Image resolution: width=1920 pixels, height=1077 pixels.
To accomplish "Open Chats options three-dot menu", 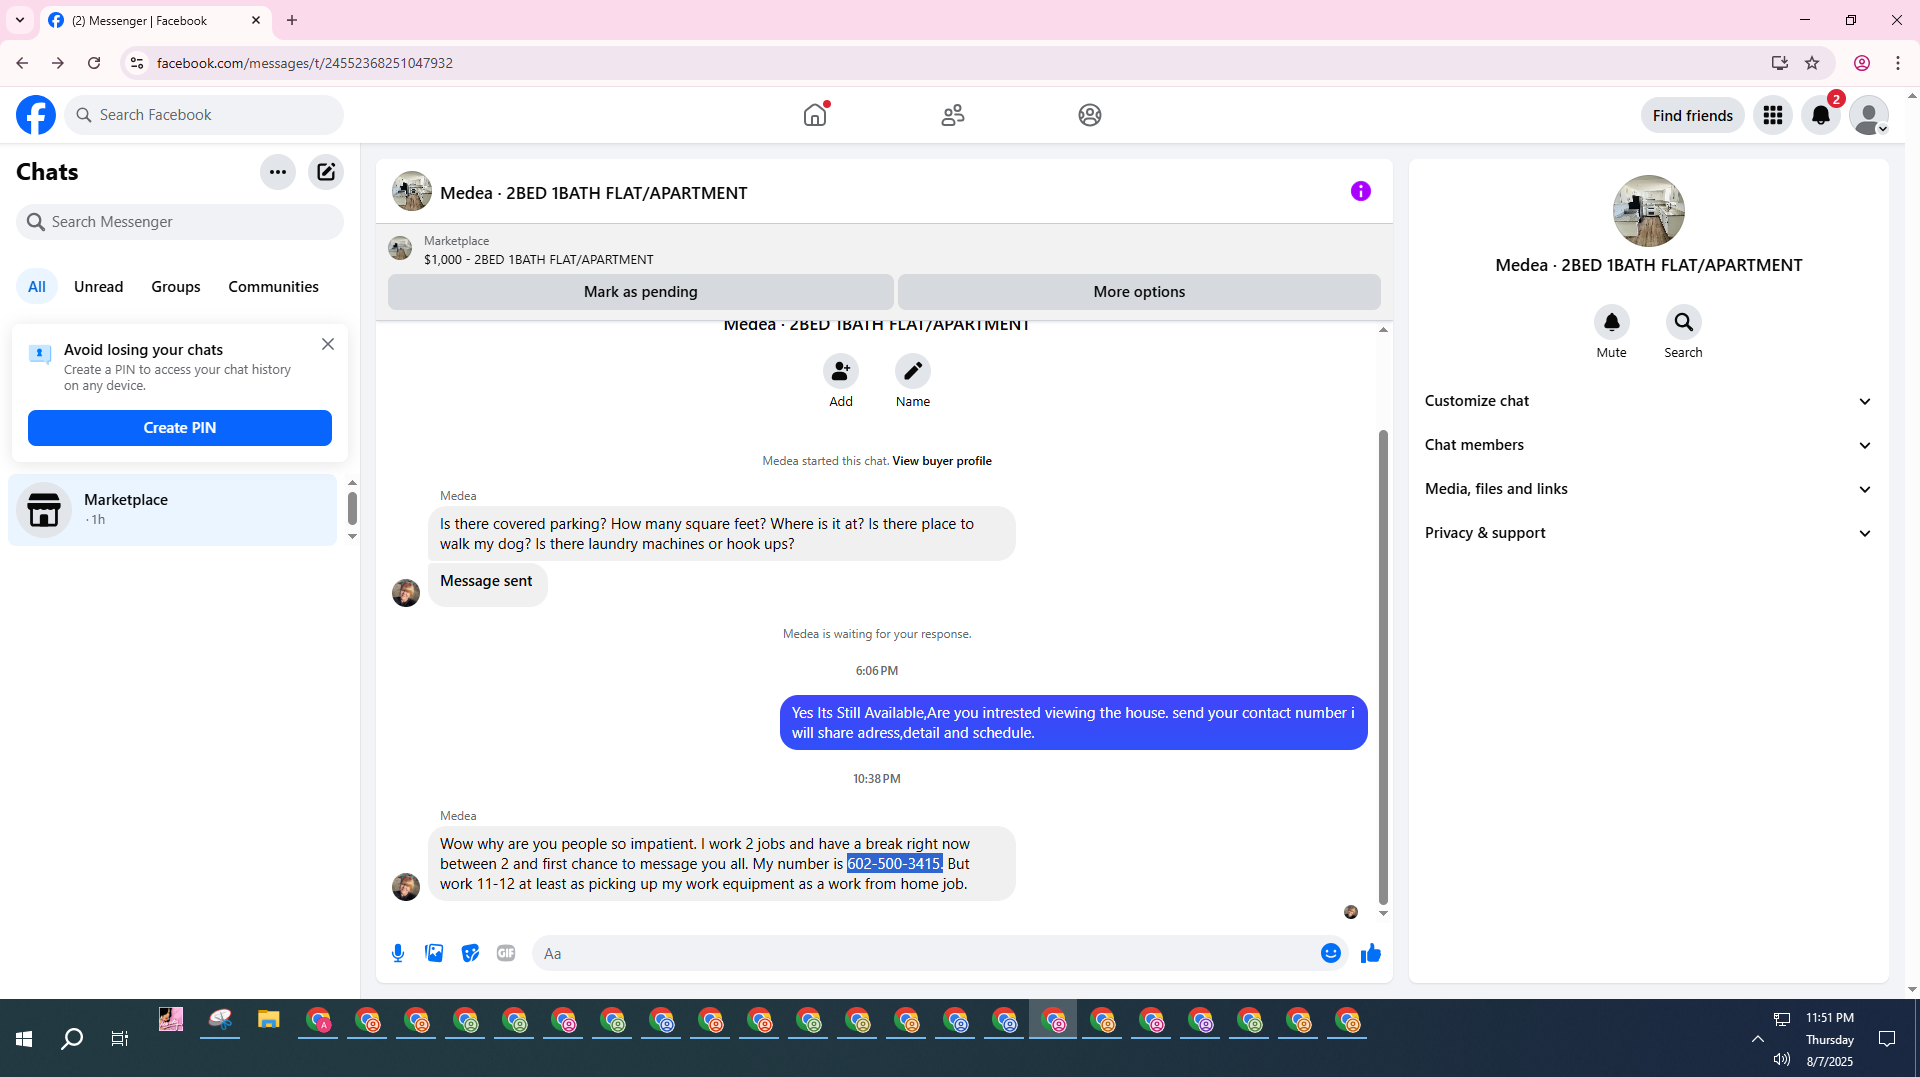I will point(278,172).
